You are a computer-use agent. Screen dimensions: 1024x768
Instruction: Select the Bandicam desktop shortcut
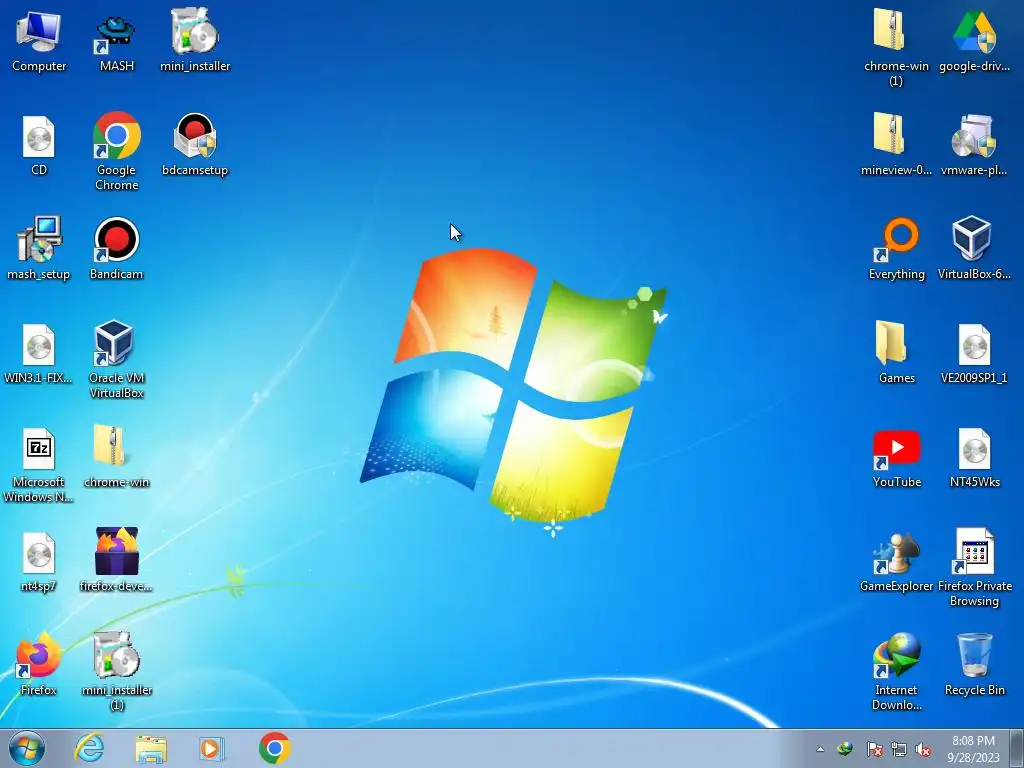point(116,249)
